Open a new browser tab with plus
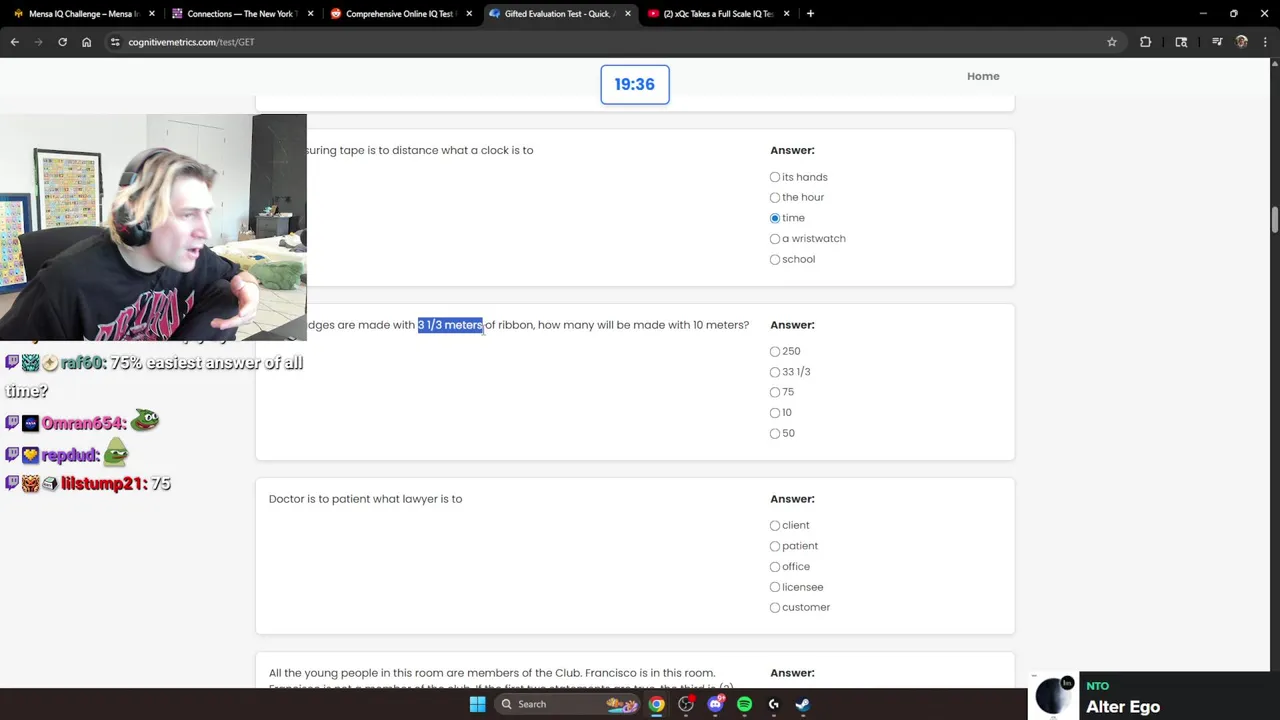This screenshot has height=720, width=1280. (810, 14)
